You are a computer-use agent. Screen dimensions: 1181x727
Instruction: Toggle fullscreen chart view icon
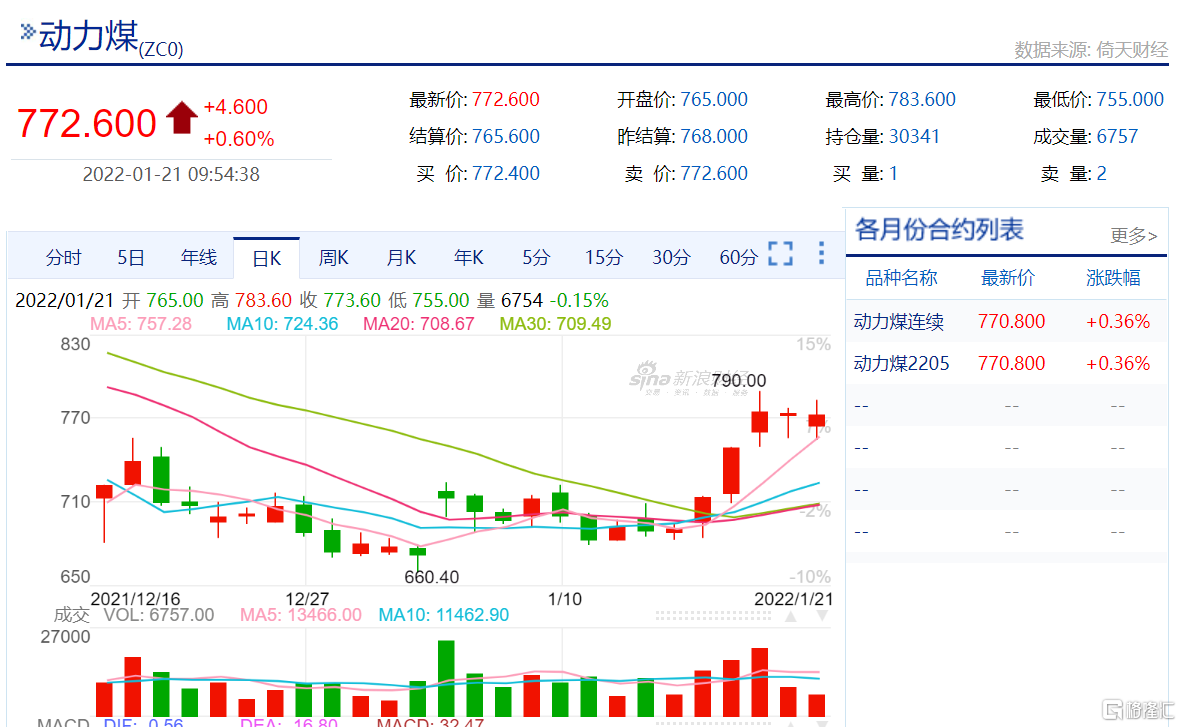point(780,254)
